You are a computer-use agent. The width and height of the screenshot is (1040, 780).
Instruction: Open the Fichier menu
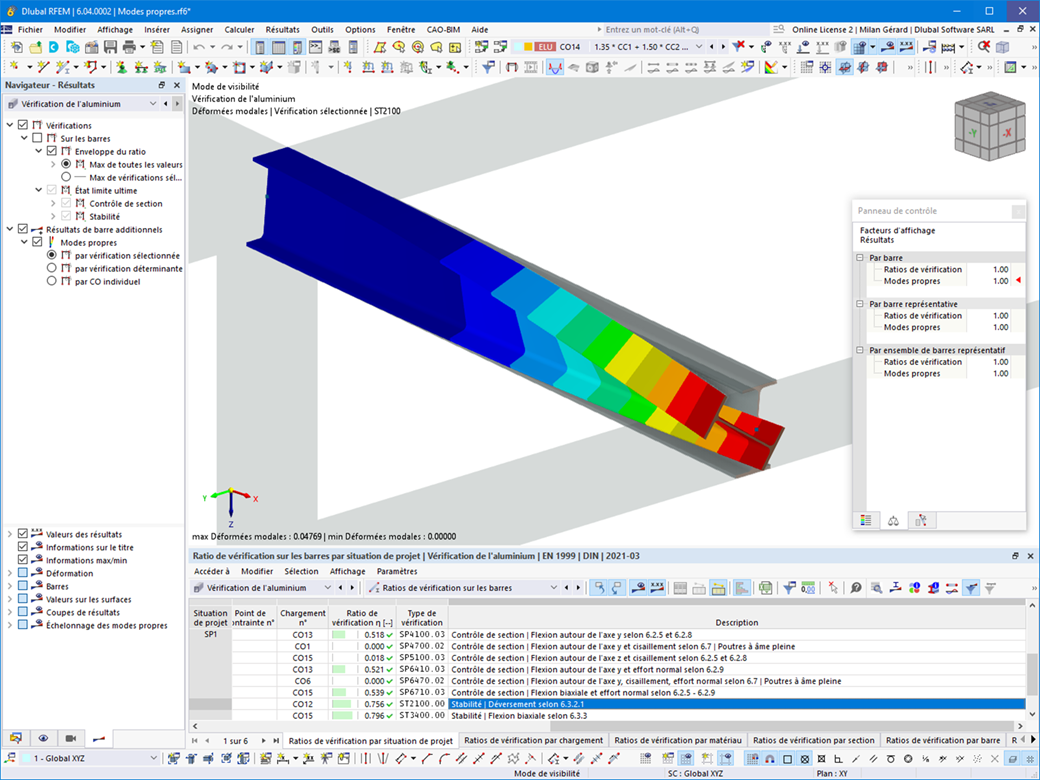30,30
